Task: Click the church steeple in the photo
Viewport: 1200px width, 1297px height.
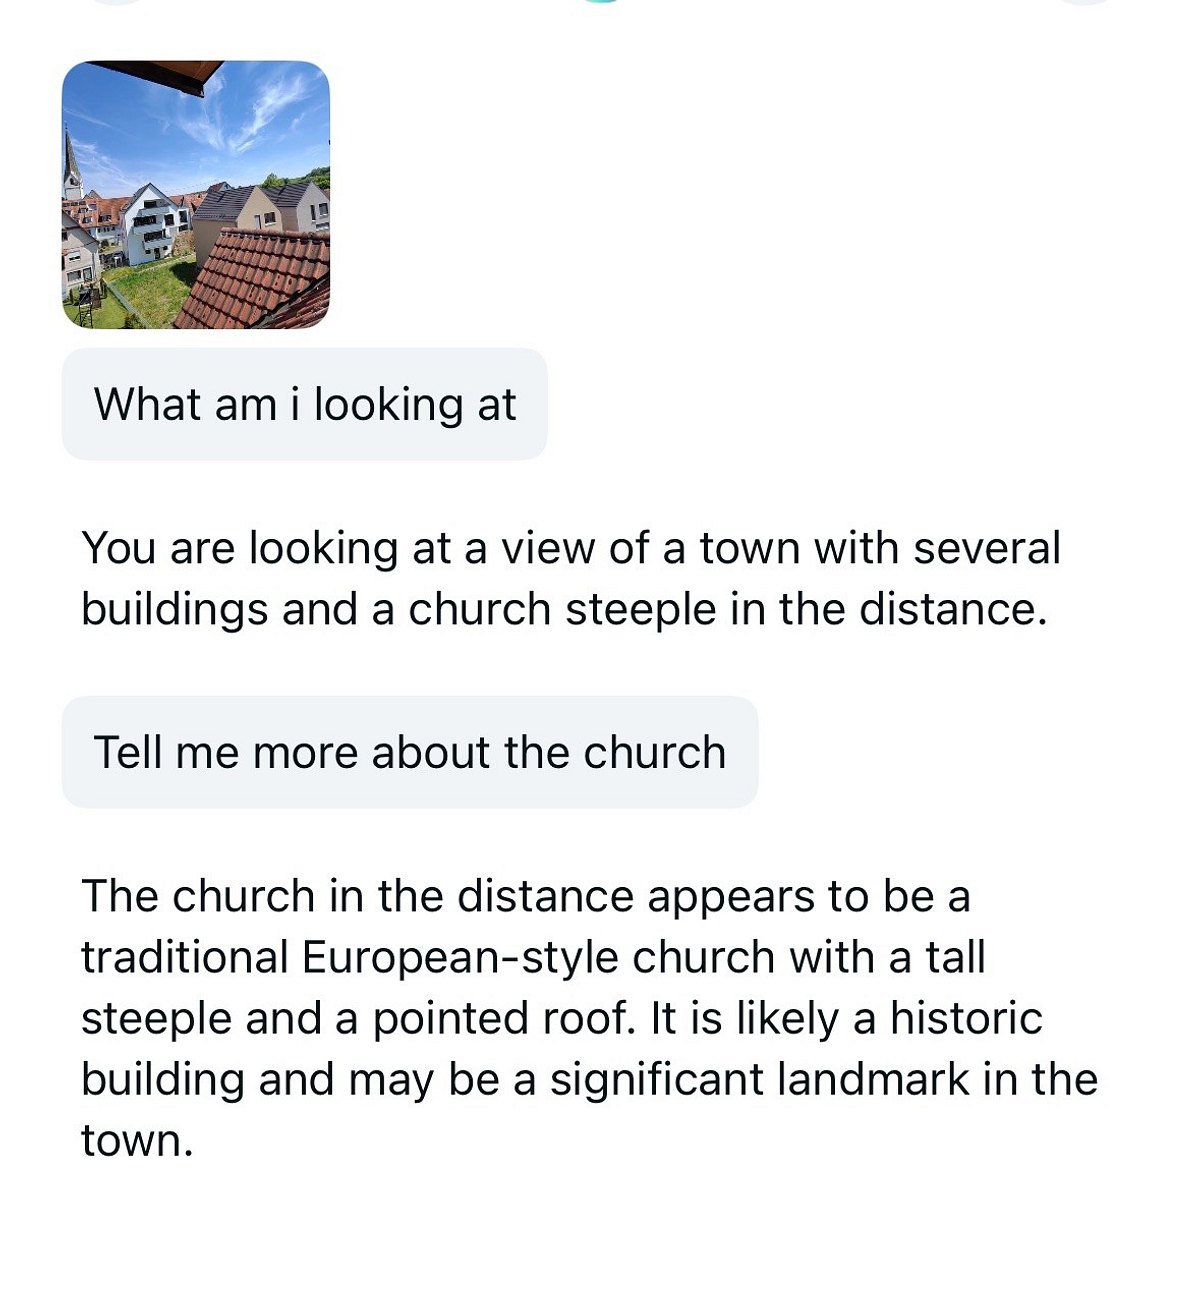Action: [x=72, y=163]
